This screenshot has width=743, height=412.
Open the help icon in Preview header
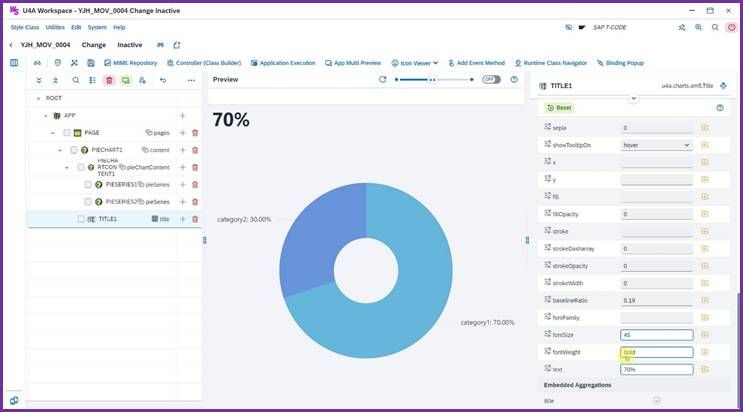point(514,79)
